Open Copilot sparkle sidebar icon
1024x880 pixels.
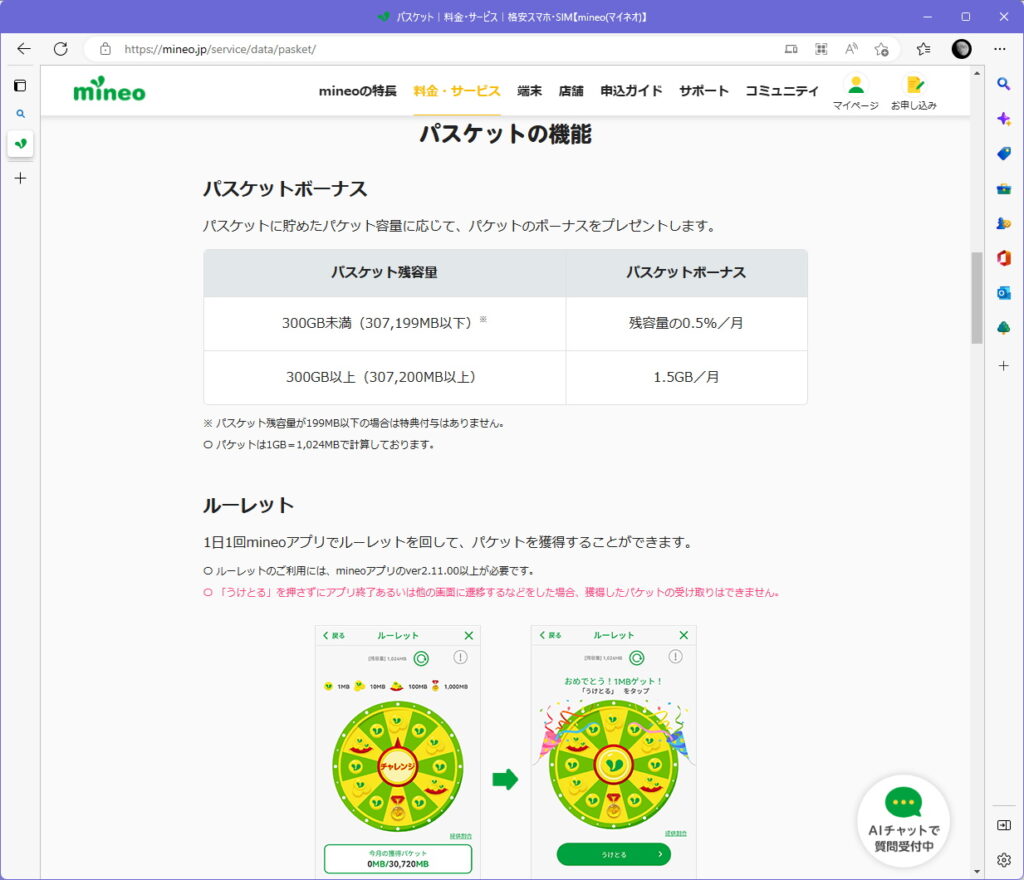(x=1004, y=119)
